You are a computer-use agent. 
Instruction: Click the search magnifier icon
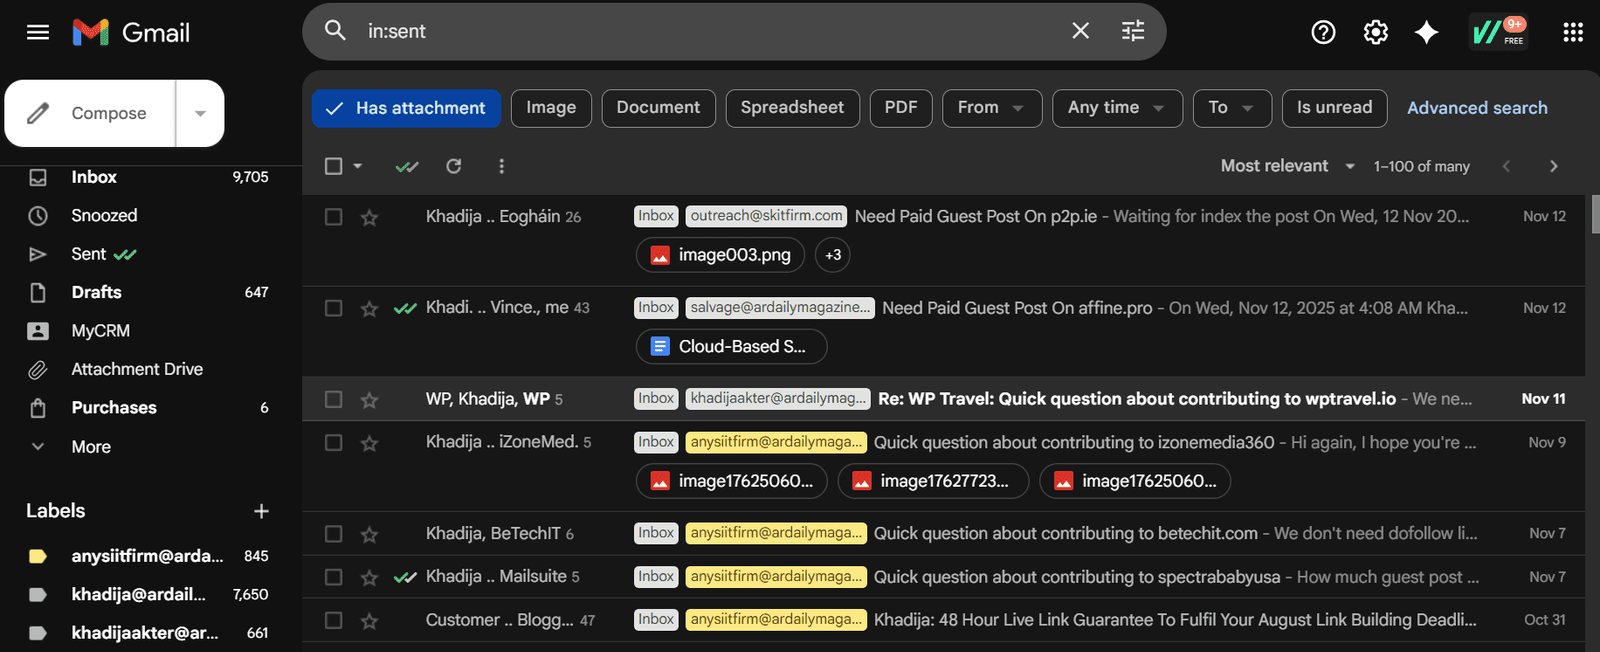tap(336, 31)
